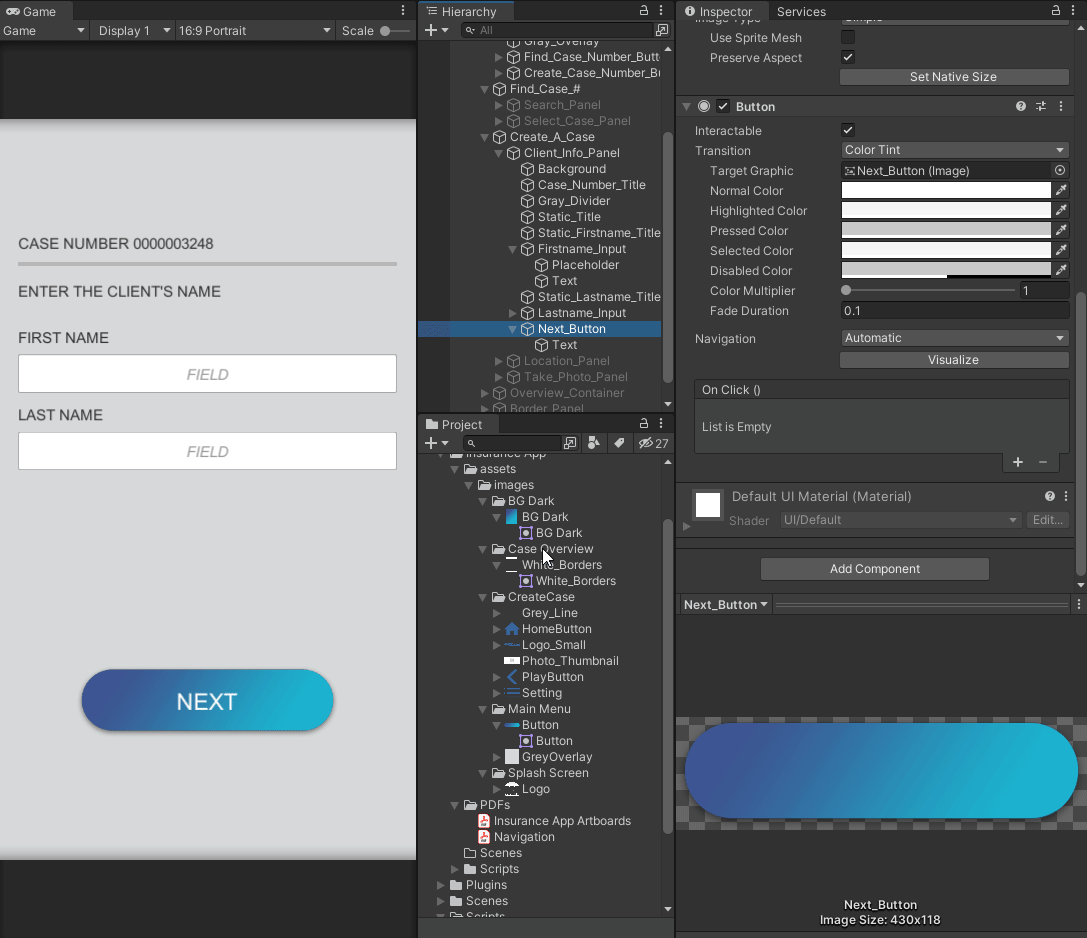The height and width of the screenshot is (938, 1087).
Task: Select HomeButton asset in Project
Action: point(556,629)
